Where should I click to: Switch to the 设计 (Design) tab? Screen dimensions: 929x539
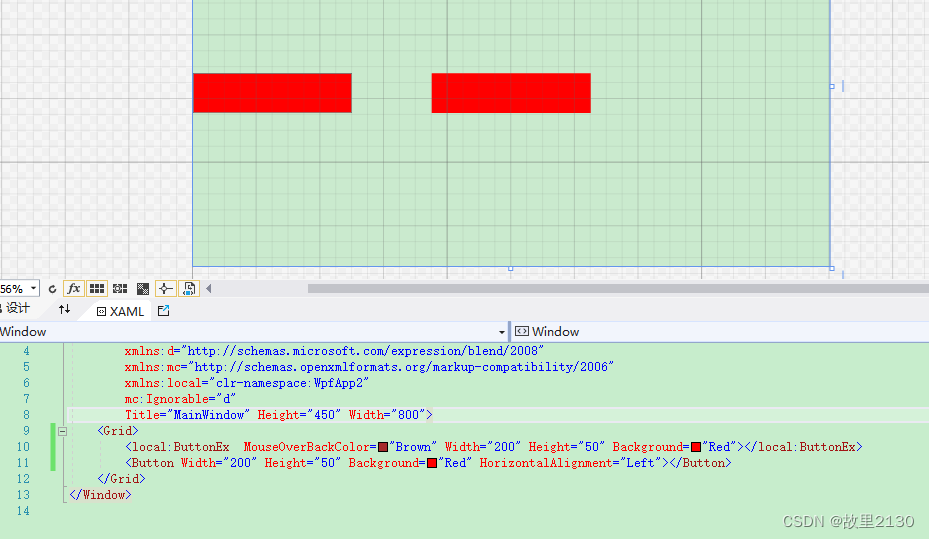click(x=17, y=308)
